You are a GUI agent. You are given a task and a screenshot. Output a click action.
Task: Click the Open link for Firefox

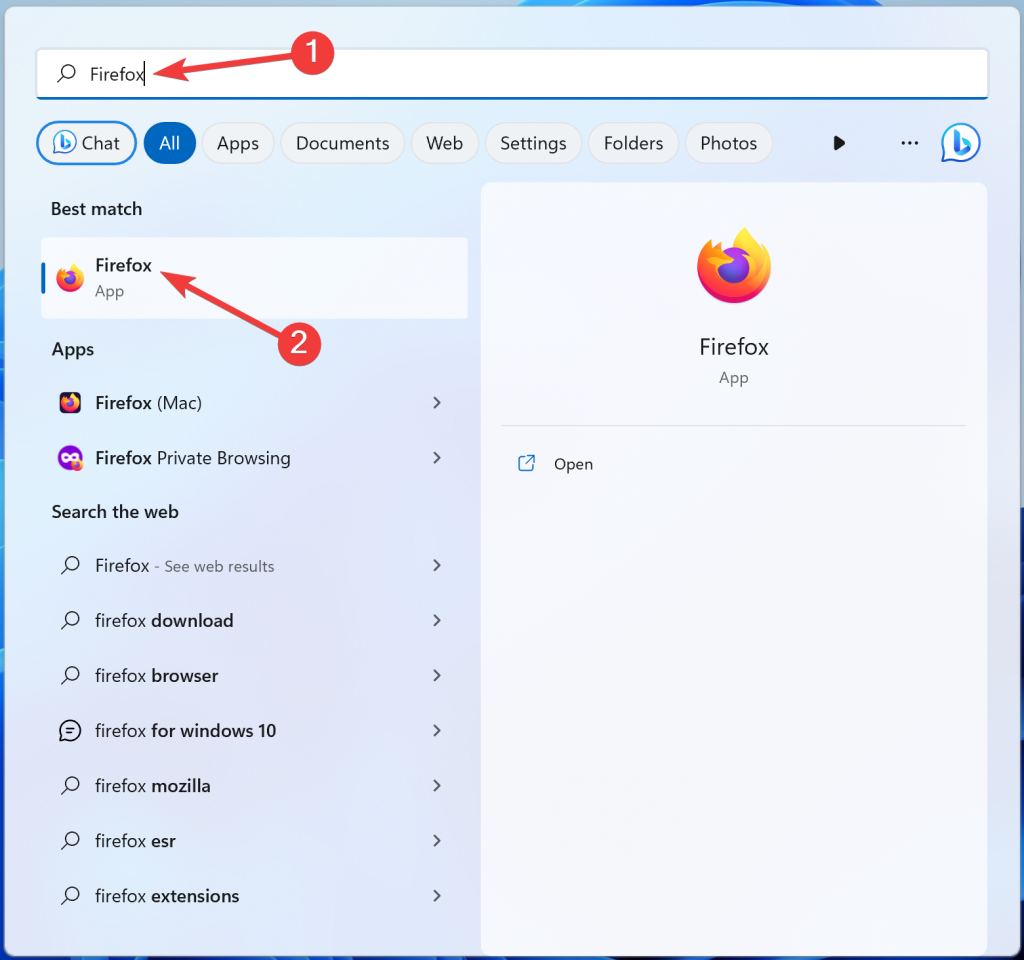click(x=573, y=463)
